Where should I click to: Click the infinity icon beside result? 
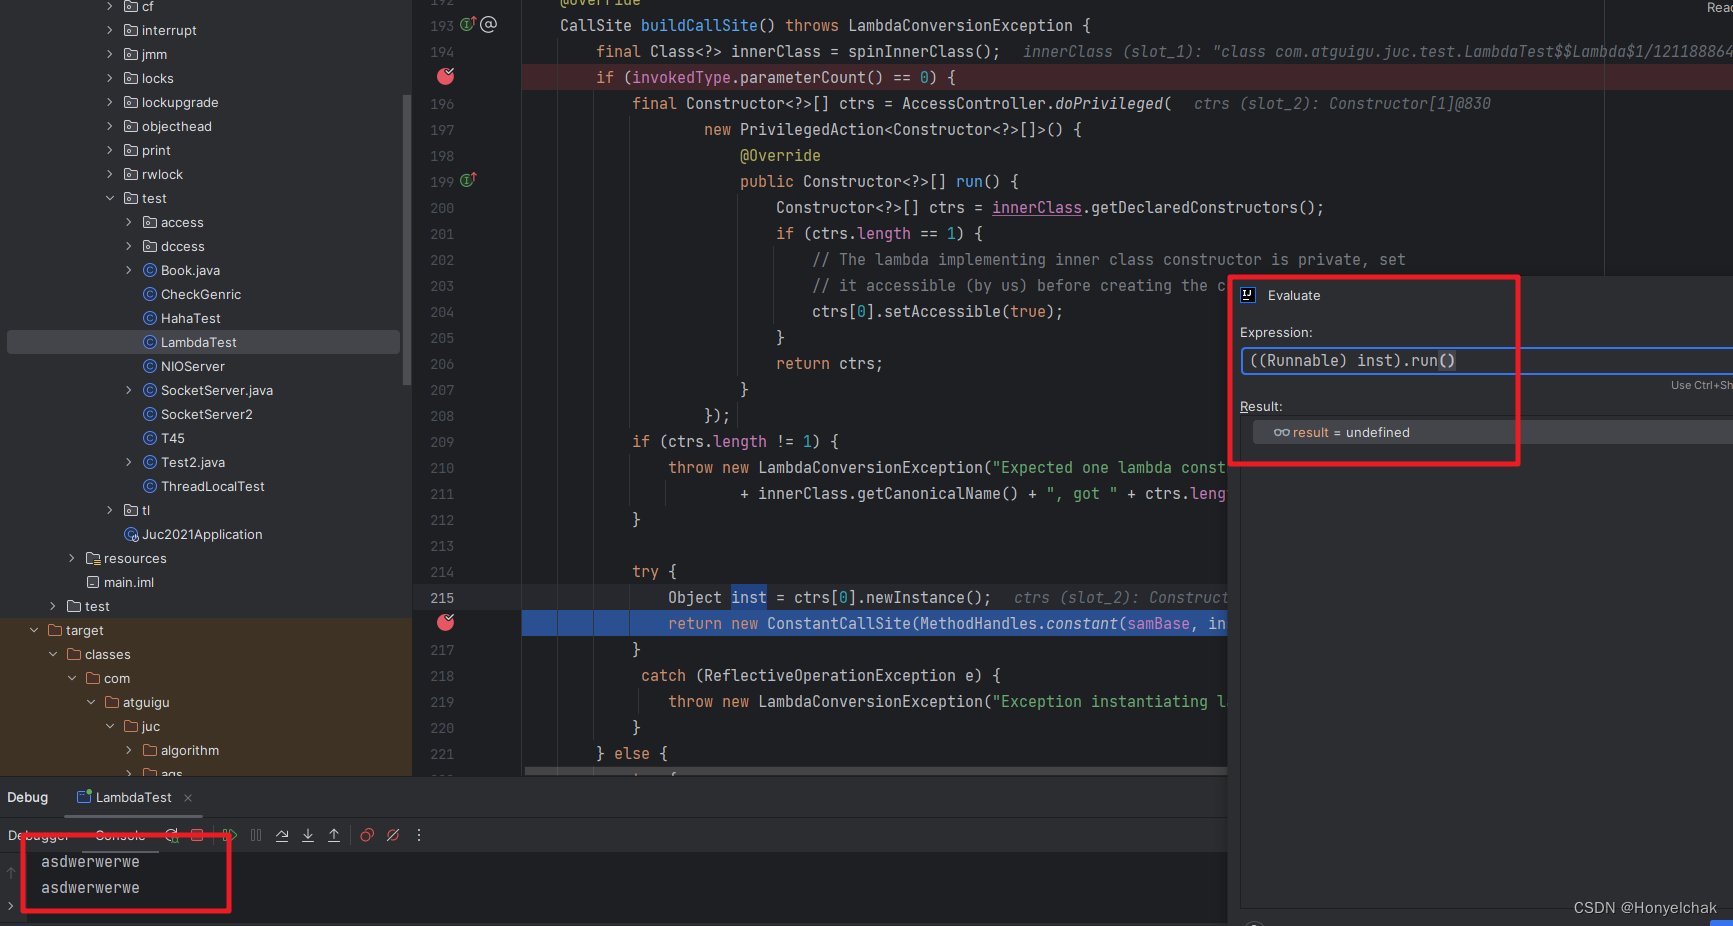(1281, 433)
